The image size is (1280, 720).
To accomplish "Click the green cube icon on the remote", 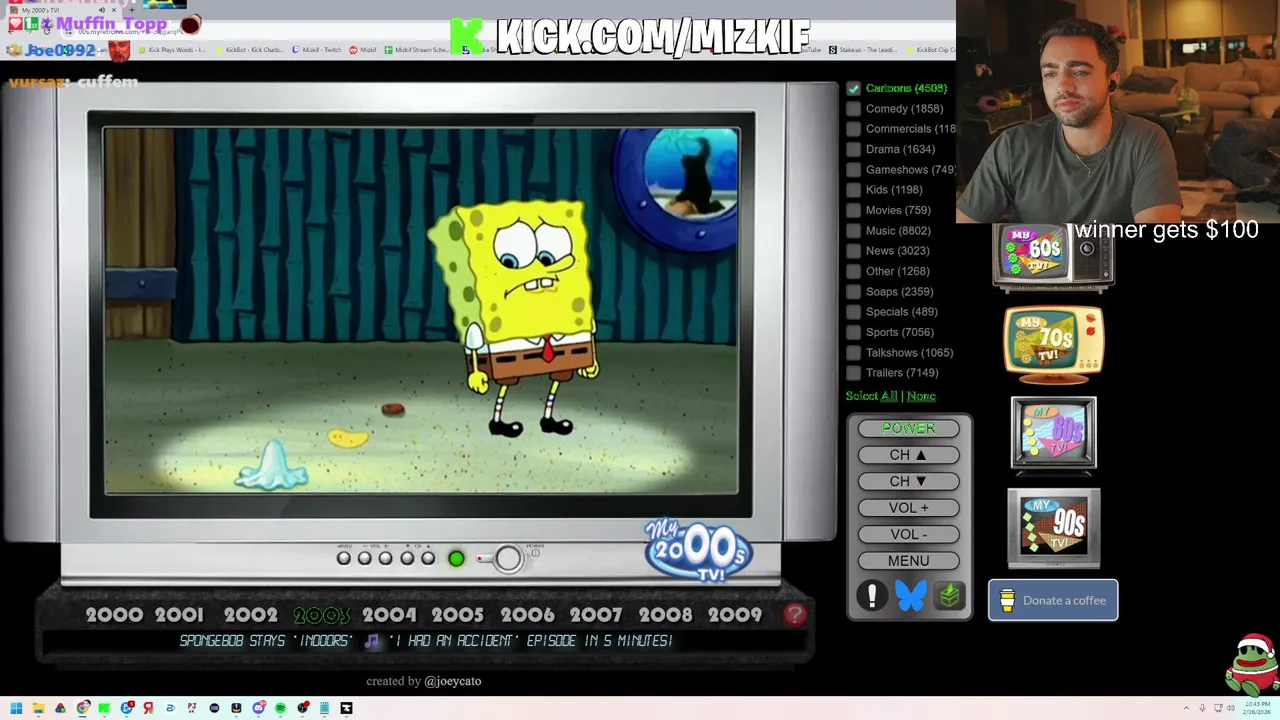I will [x=949, y=596].
